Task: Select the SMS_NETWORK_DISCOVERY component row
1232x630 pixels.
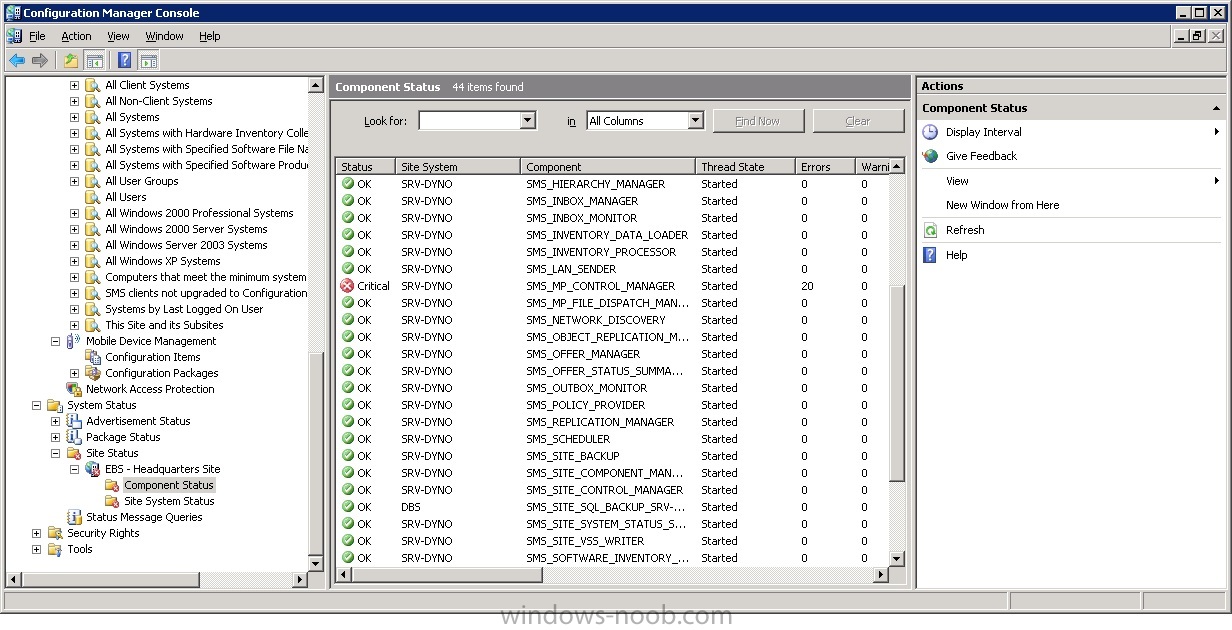Action: (612, 320)
